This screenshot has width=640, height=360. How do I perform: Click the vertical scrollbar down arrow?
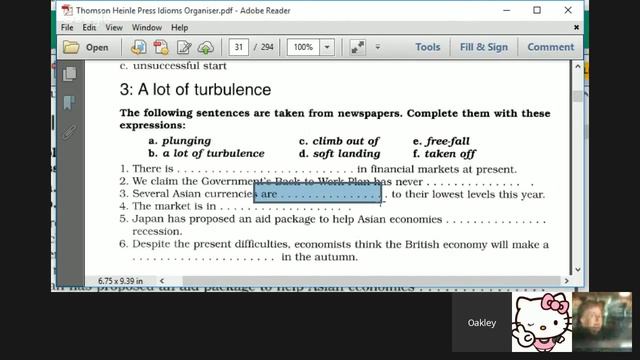point(578,269)
